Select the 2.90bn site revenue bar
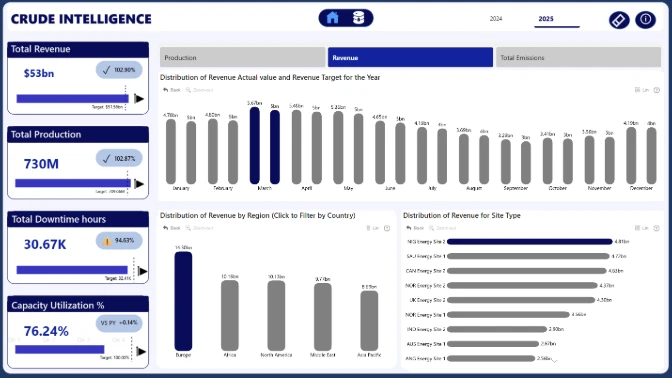Viewport: 672px width, 378px height. click(497, 329)
